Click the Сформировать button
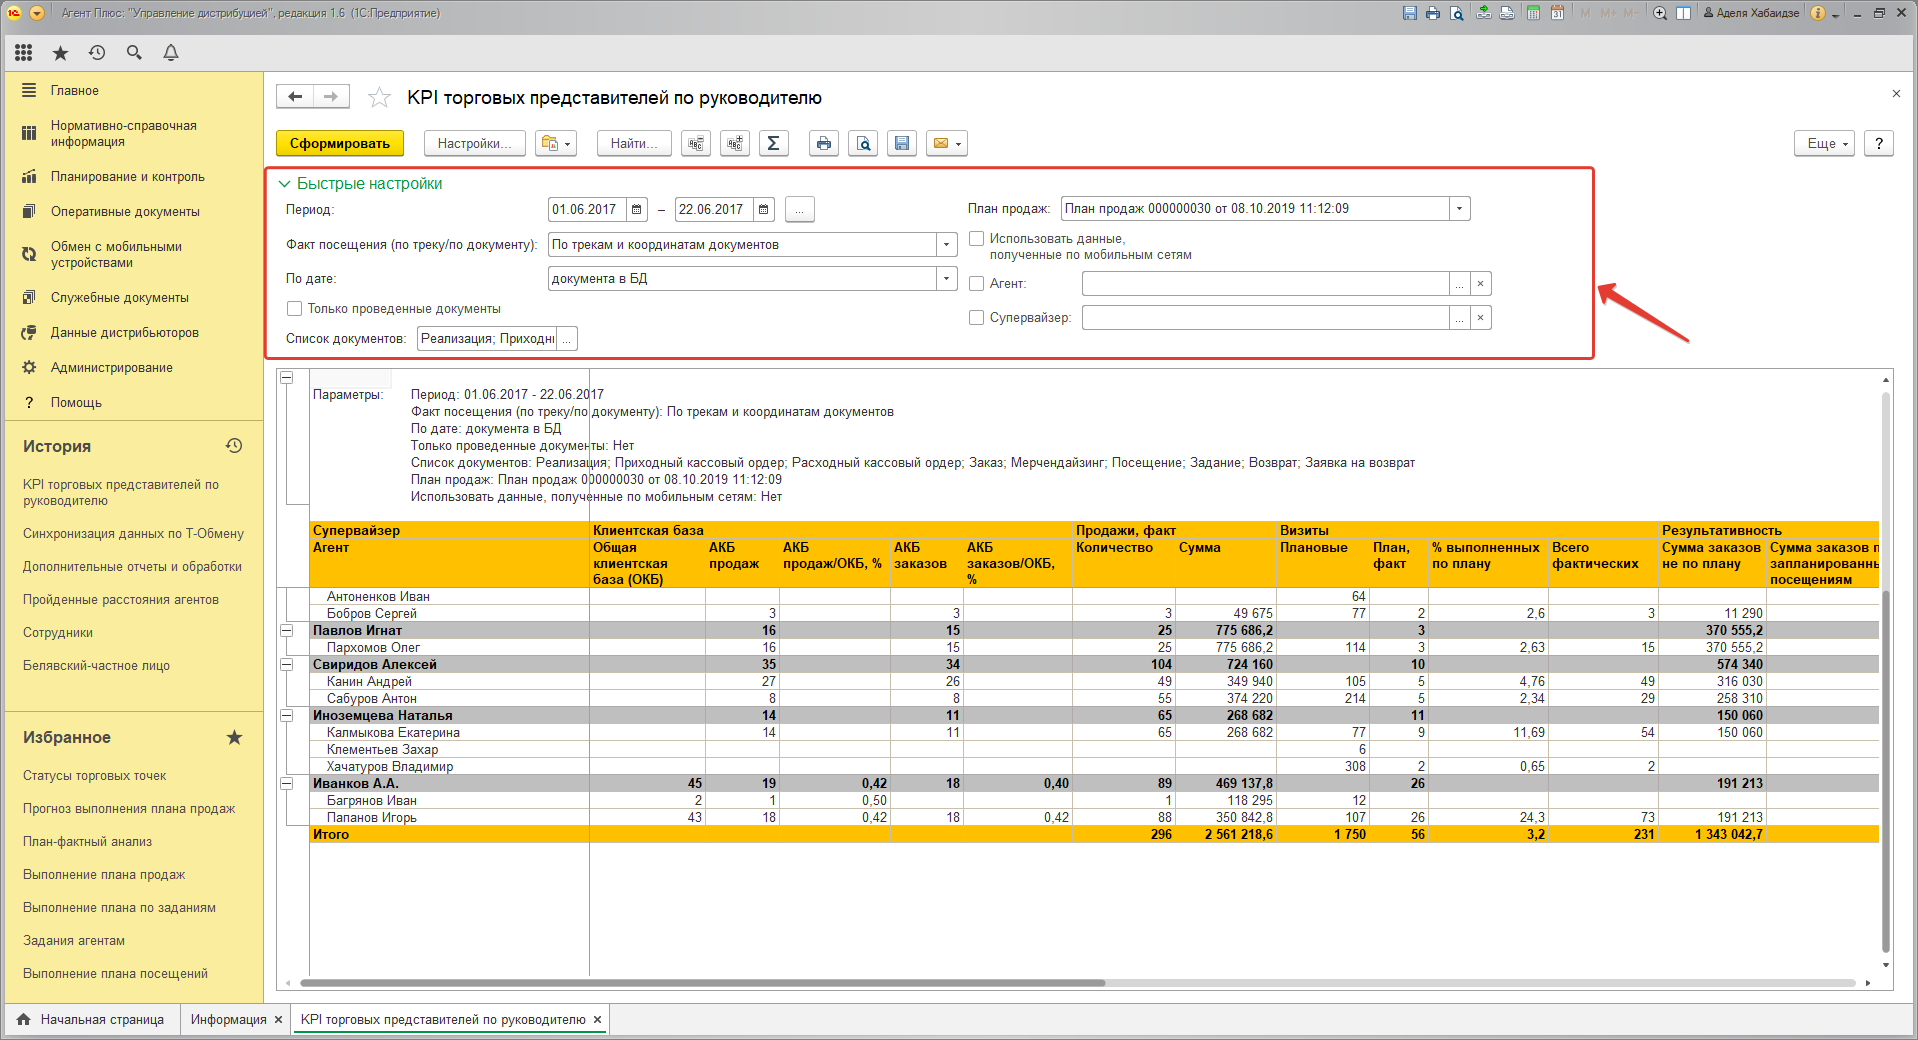 [x=340, y=143]
